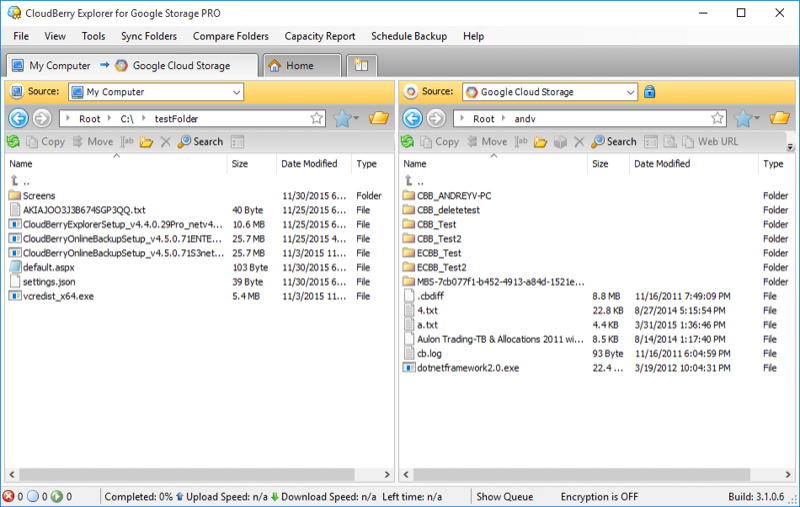Image resolution: width=800 pixels, height=507 pixels.
Task: Rename selected item in local pane
Action: click(x=127, y=141)
